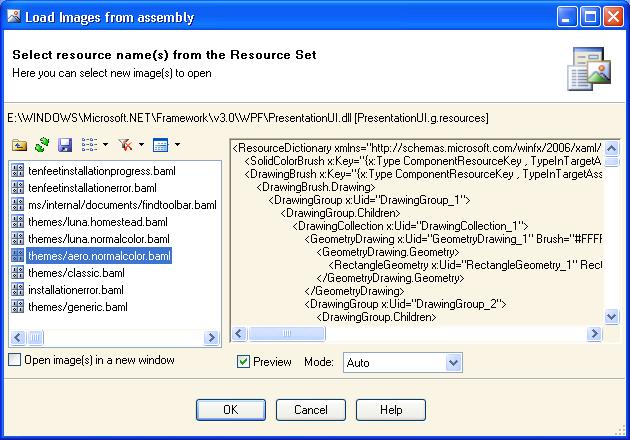
Task: Open the Mode combo box set to Auto
Action: (x=403, y=362)
